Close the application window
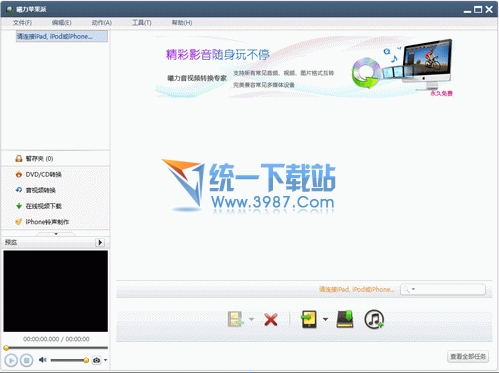This screenshot has height=373, width=499. 489,10
